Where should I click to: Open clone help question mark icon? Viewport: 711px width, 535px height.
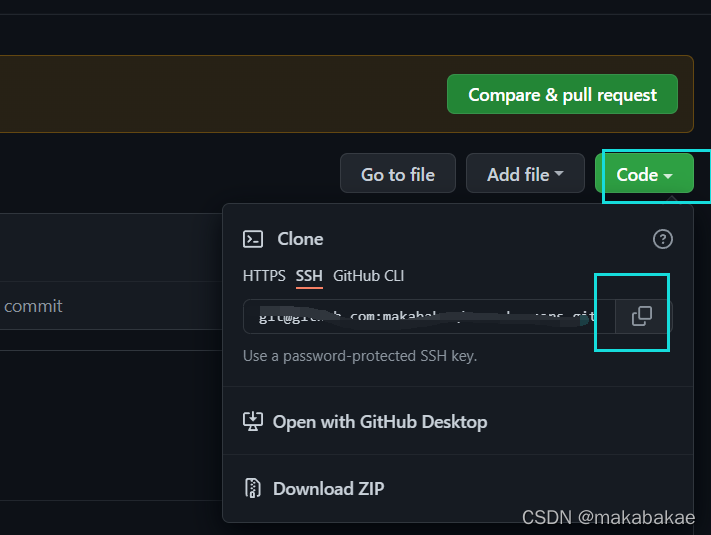(662, 239)
